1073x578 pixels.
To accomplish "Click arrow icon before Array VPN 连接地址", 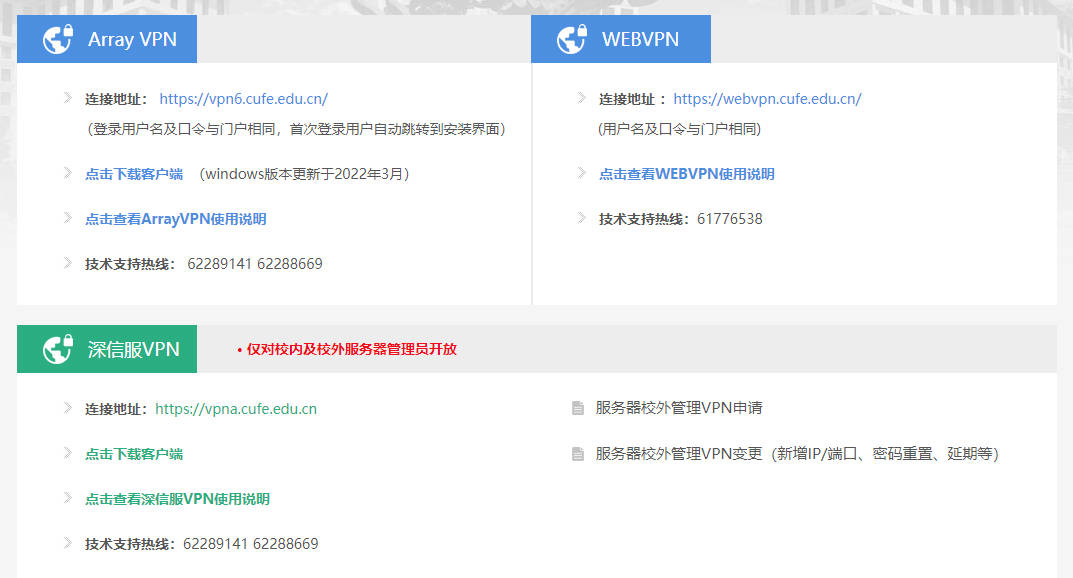I will pyautogui.click(x=67, y=98).
